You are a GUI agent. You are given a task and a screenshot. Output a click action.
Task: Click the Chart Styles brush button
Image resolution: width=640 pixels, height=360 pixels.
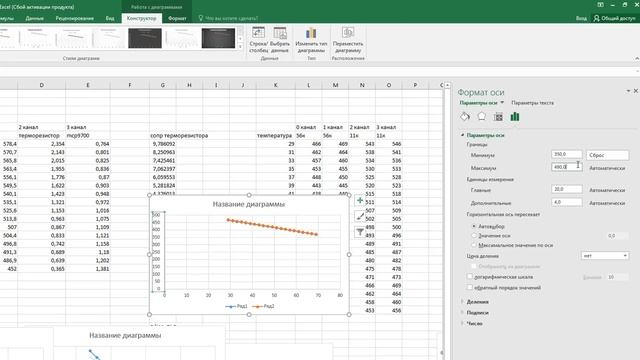pos(360,216)
